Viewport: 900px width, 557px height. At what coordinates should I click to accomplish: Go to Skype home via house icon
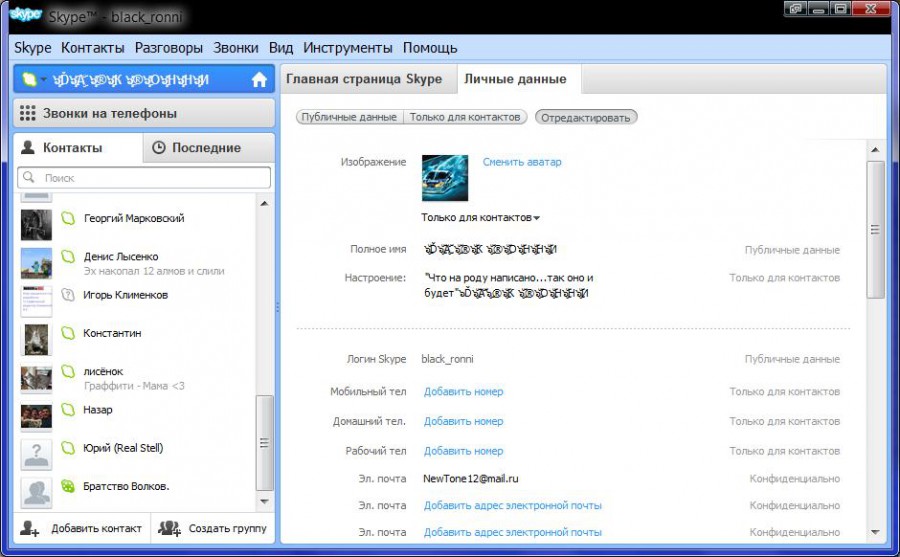[259, 79]
